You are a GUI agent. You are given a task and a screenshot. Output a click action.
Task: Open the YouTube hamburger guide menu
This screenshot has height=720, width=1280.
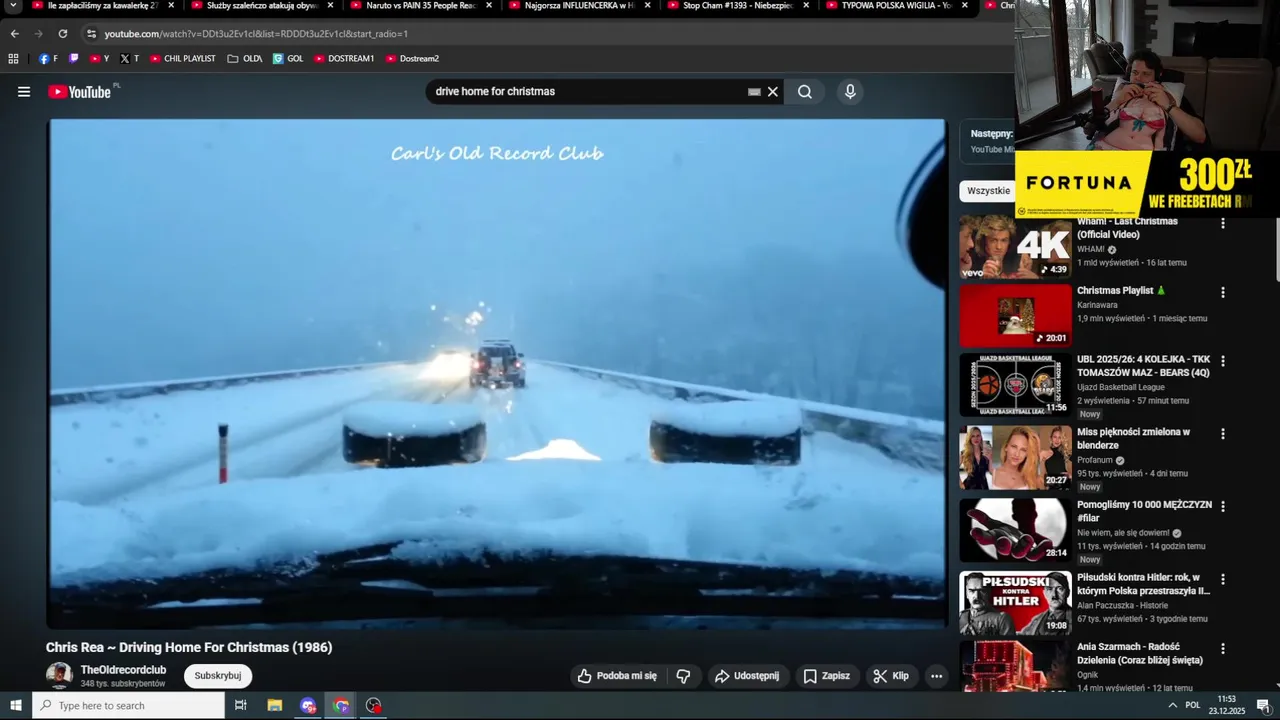24,92
